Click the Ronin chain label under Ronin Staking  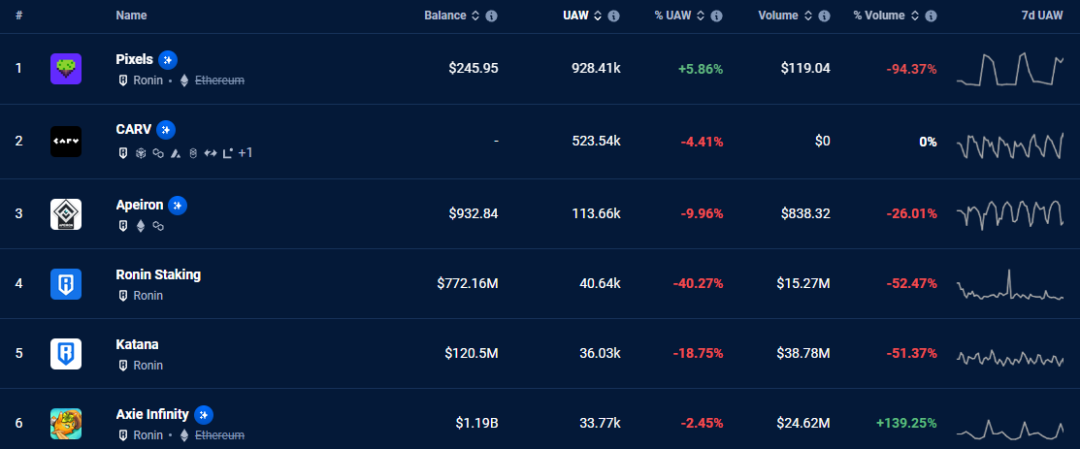(x=148, y=295)
